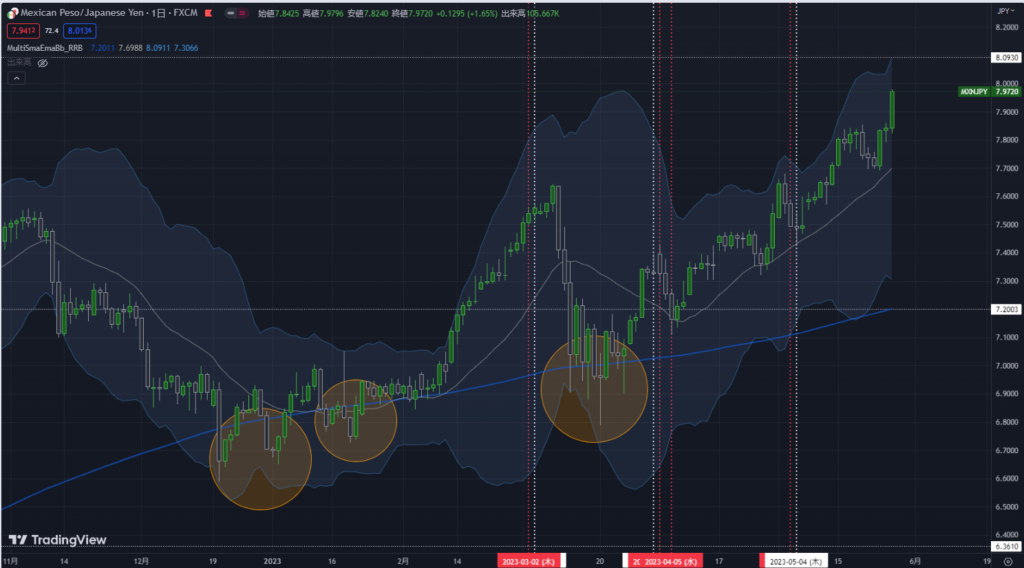
Task: Collapse the indicator legend with chevron button
Action: (x=14, y=77)
